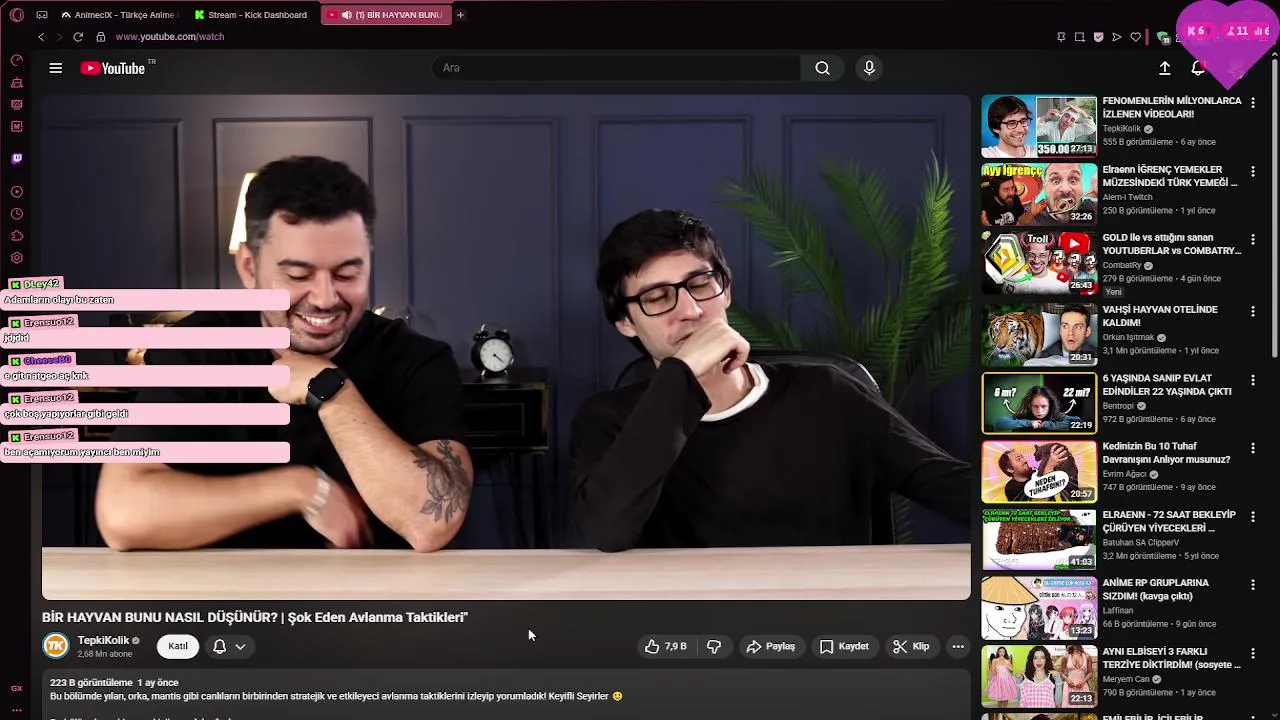The height and width of the screenshot is (720, 1280).
Task: Open AYNI ELBİSEYİ 3 FARKLI TERZİYE title
Action: [x=1171, y=658]
